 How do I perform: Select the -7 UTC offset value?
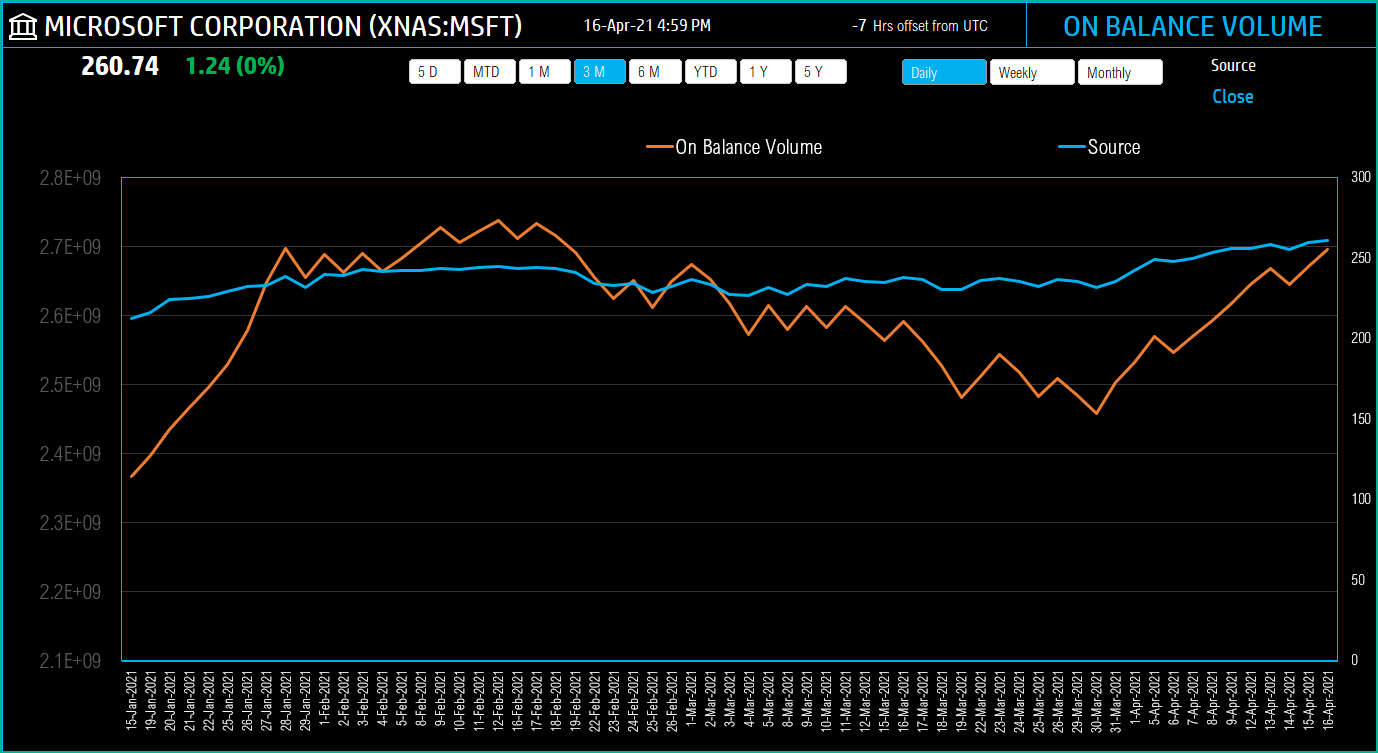point(859,26)
